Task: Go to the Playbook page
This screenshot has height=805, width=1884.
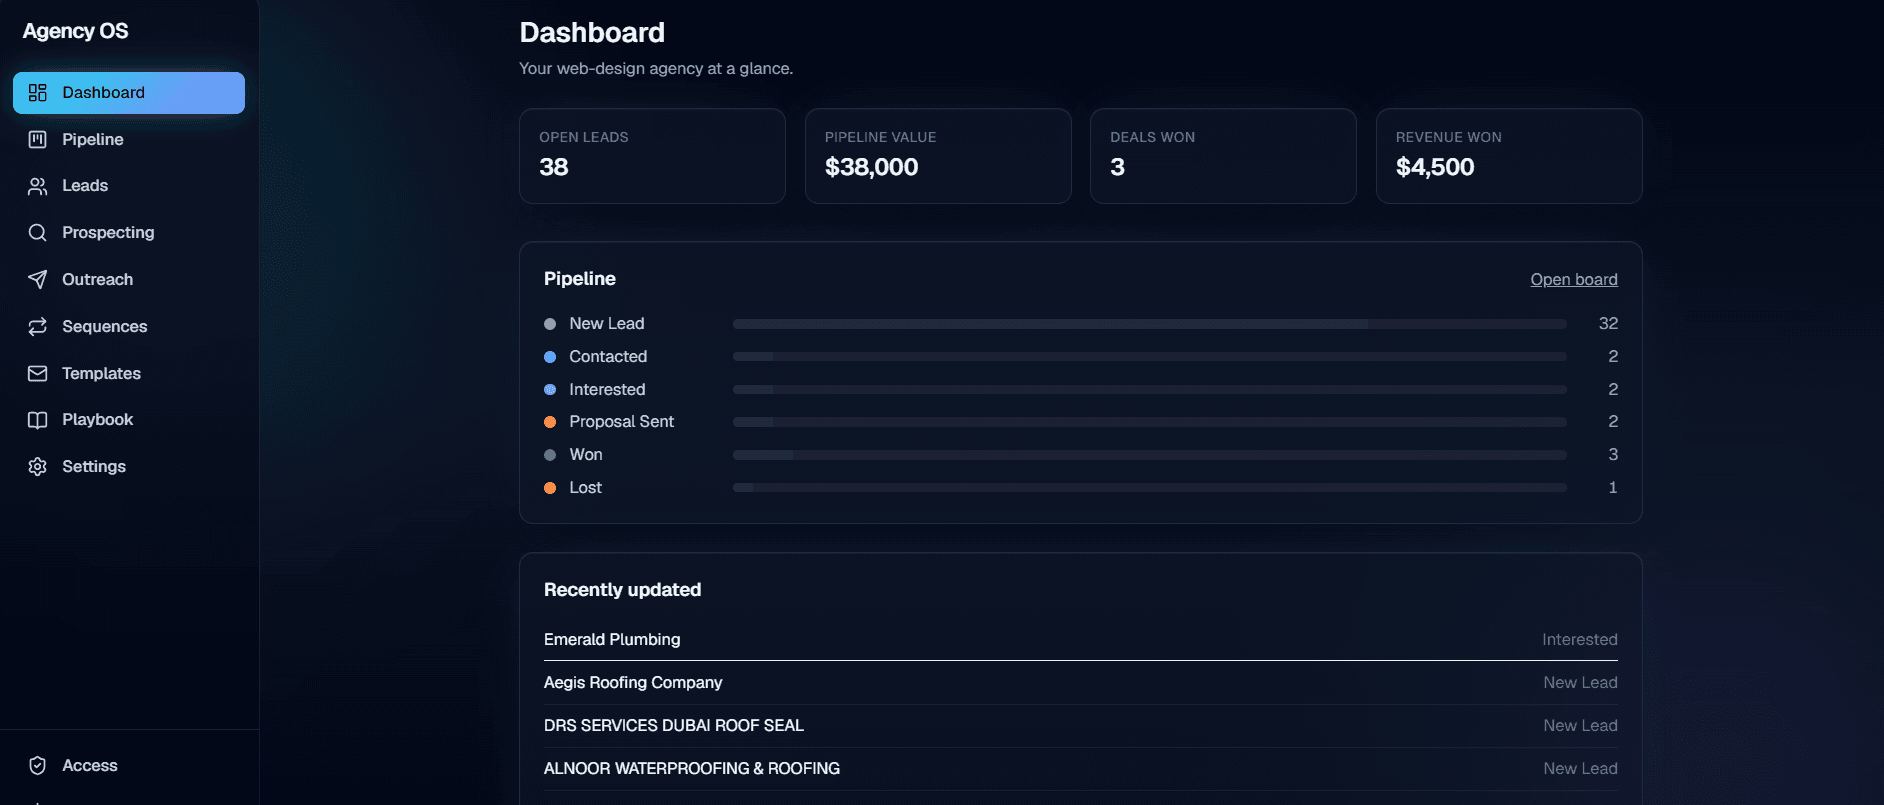Action: (x=129, y=420)
